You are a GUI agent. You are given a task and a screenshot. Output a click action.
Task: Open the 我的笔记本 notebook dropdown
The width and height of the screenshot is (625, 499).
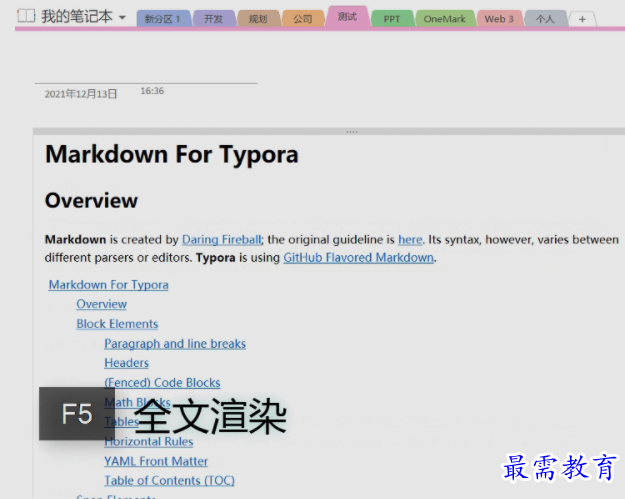pos(122,18)
